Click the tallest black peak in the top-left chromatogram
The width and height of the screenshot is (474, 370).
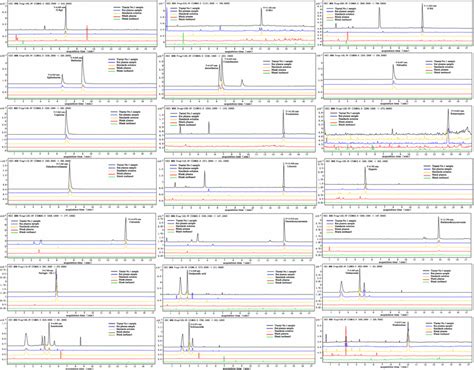66,18
